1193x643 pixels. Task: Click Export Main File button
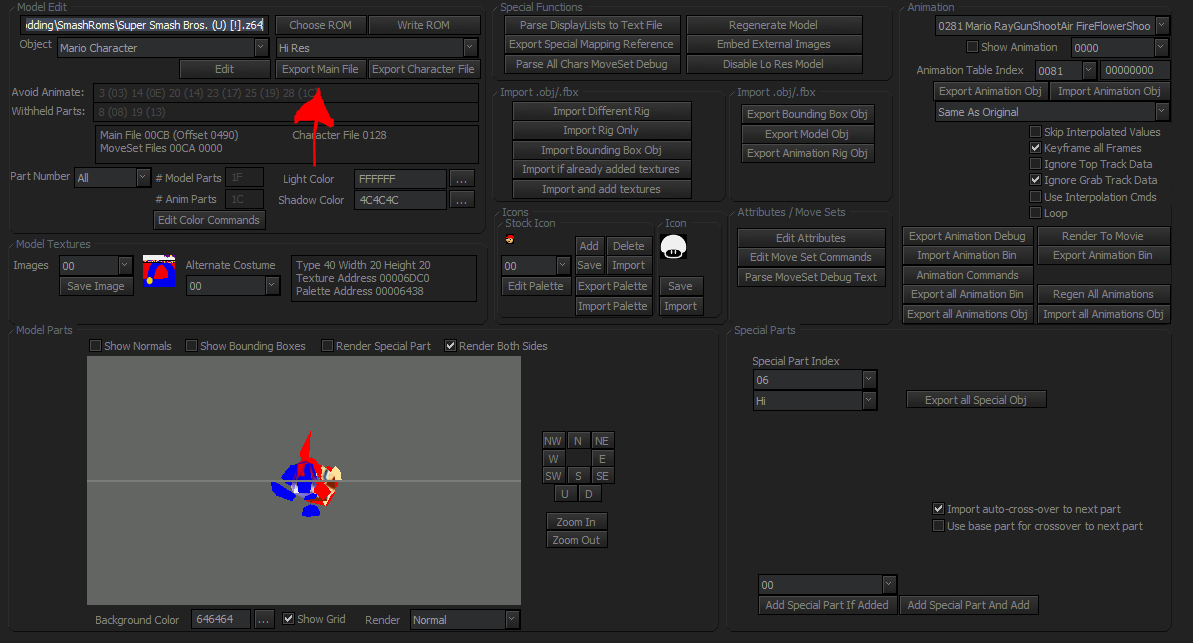pyautogui.click(x=320, y=68)
